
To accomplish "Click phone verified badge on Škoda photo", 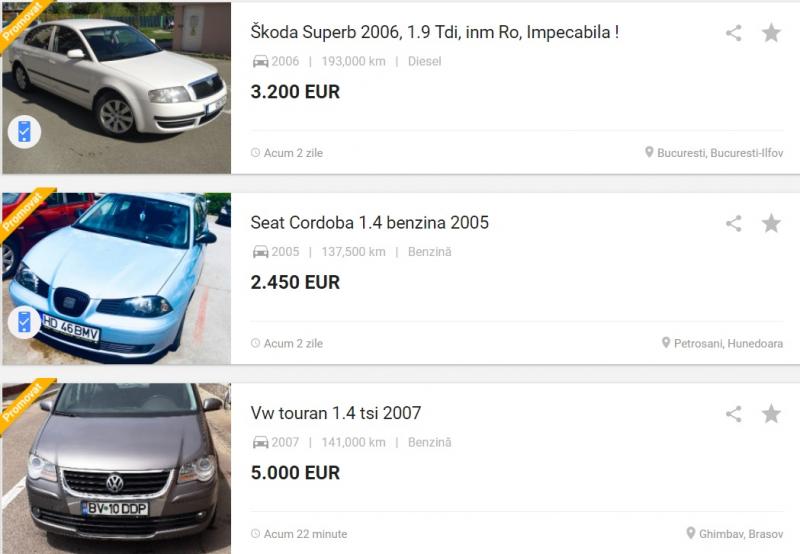I will click(x=24, y=132).
